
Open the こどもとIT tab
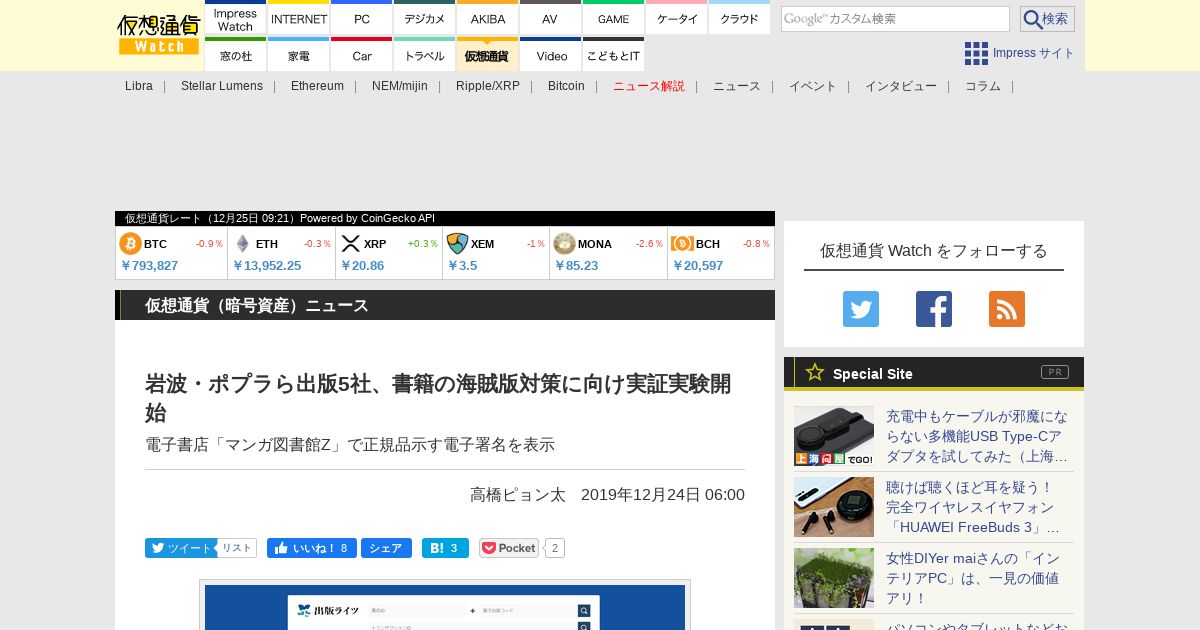[613, 55]
